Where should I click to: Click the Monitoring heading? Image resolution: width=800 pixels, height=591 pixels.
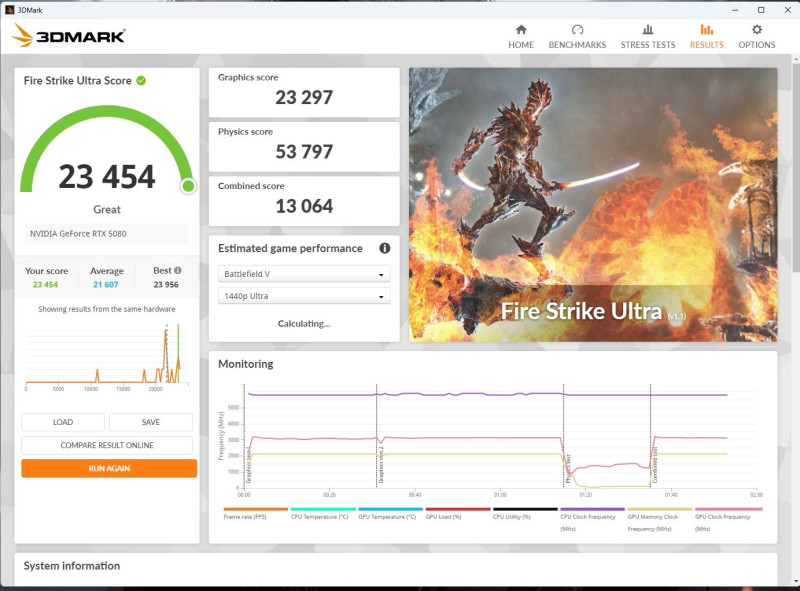click(246, 364)
